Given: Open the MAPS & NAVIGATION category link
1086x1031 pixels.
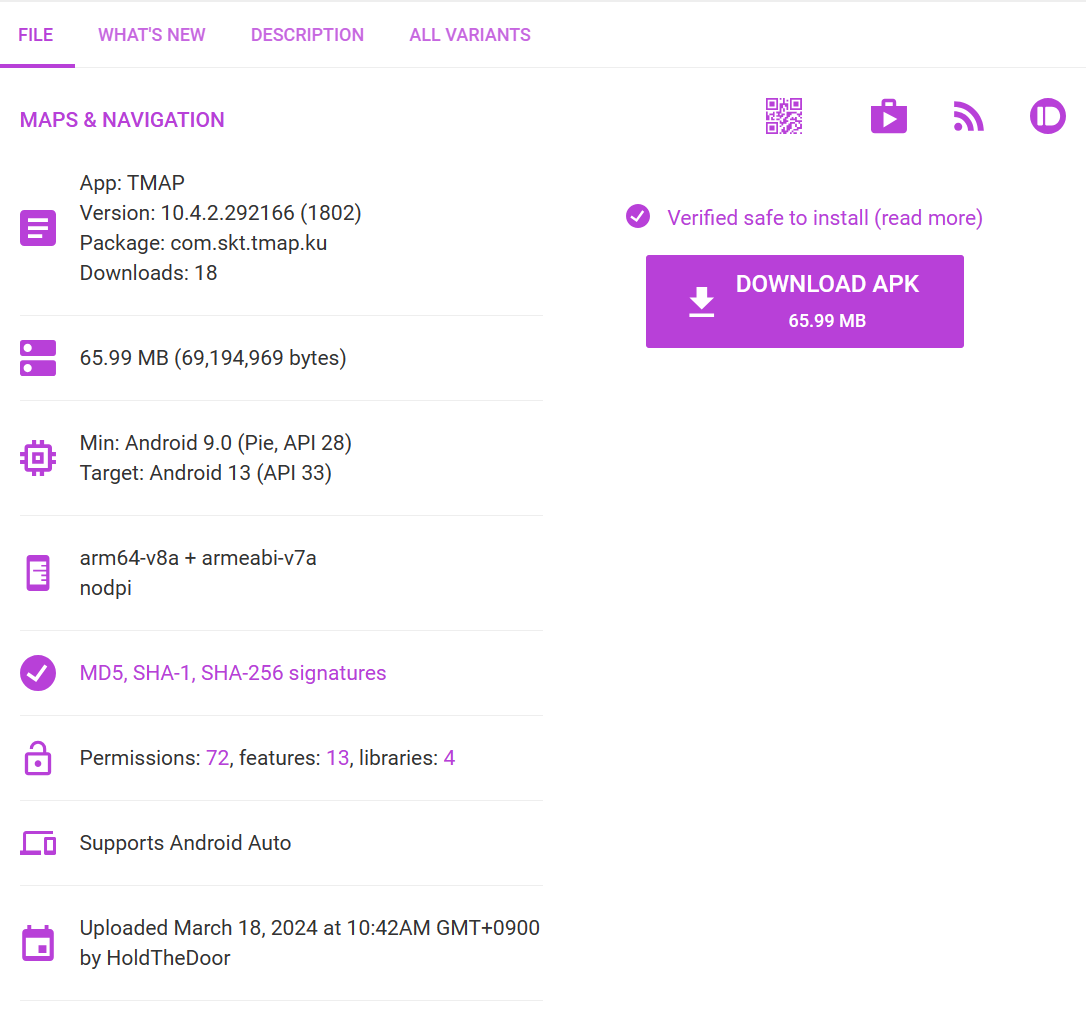Looking at the screenshot, I should point(122,120).
